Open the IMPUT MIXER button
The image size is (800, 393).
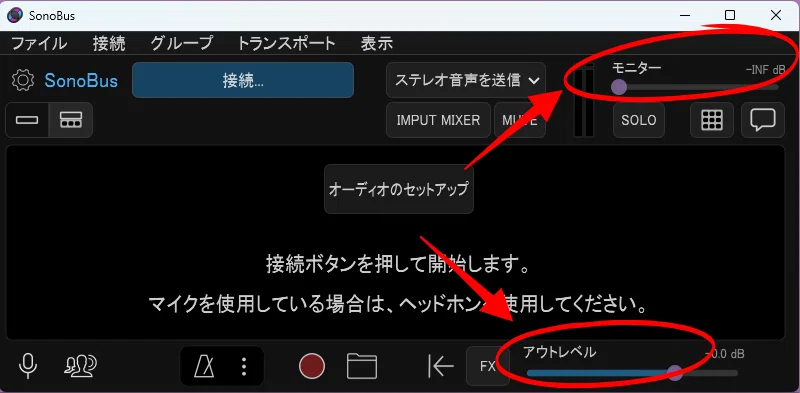tap(438, 120)
